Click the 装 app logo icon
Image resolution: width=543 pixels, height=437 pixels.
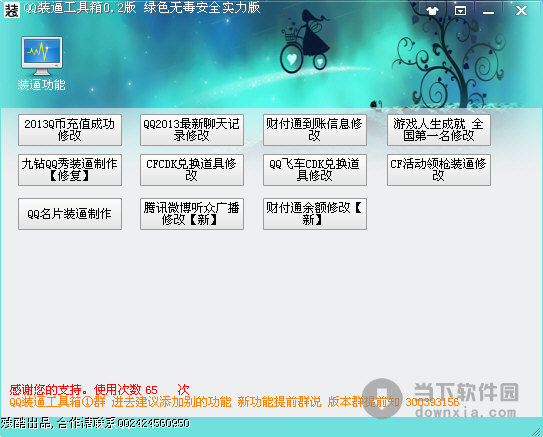11,10
